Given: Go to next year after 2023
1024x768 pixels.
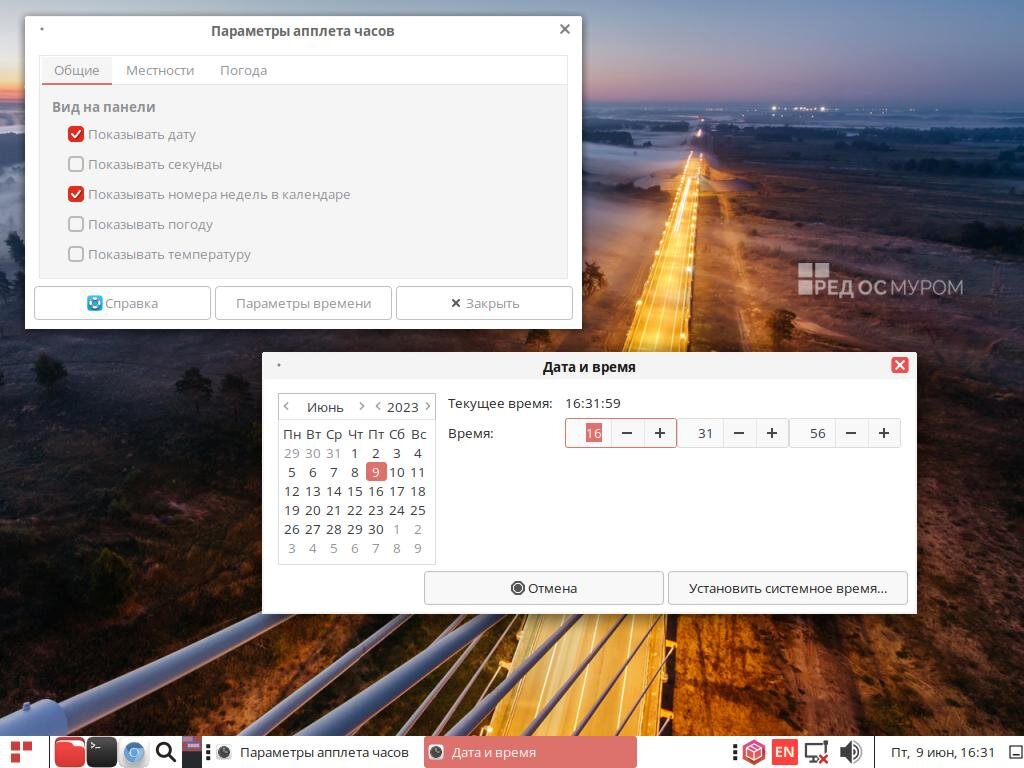Looking at the screenshot, I should pos(428,406).
